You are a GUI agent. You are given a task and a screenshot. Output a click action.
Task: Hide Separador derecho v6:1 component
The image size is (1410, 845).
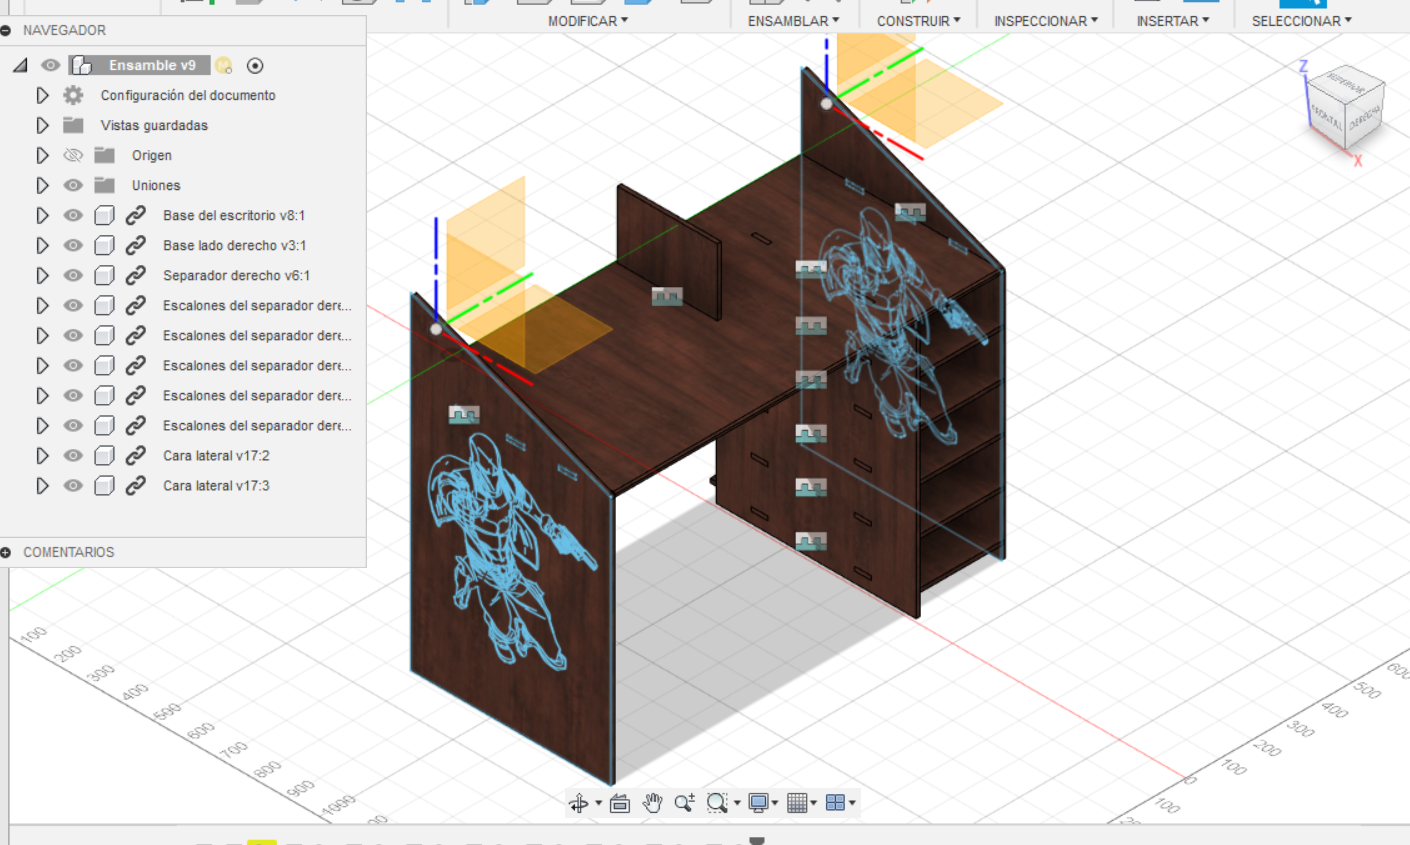73,275
